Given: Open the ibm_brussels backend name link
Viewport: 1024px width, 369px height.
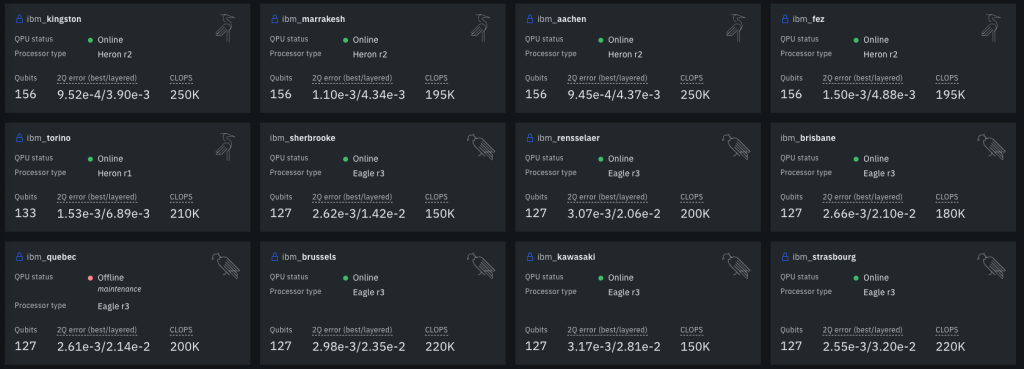Looking at the screenshot, I should (309, 257).
